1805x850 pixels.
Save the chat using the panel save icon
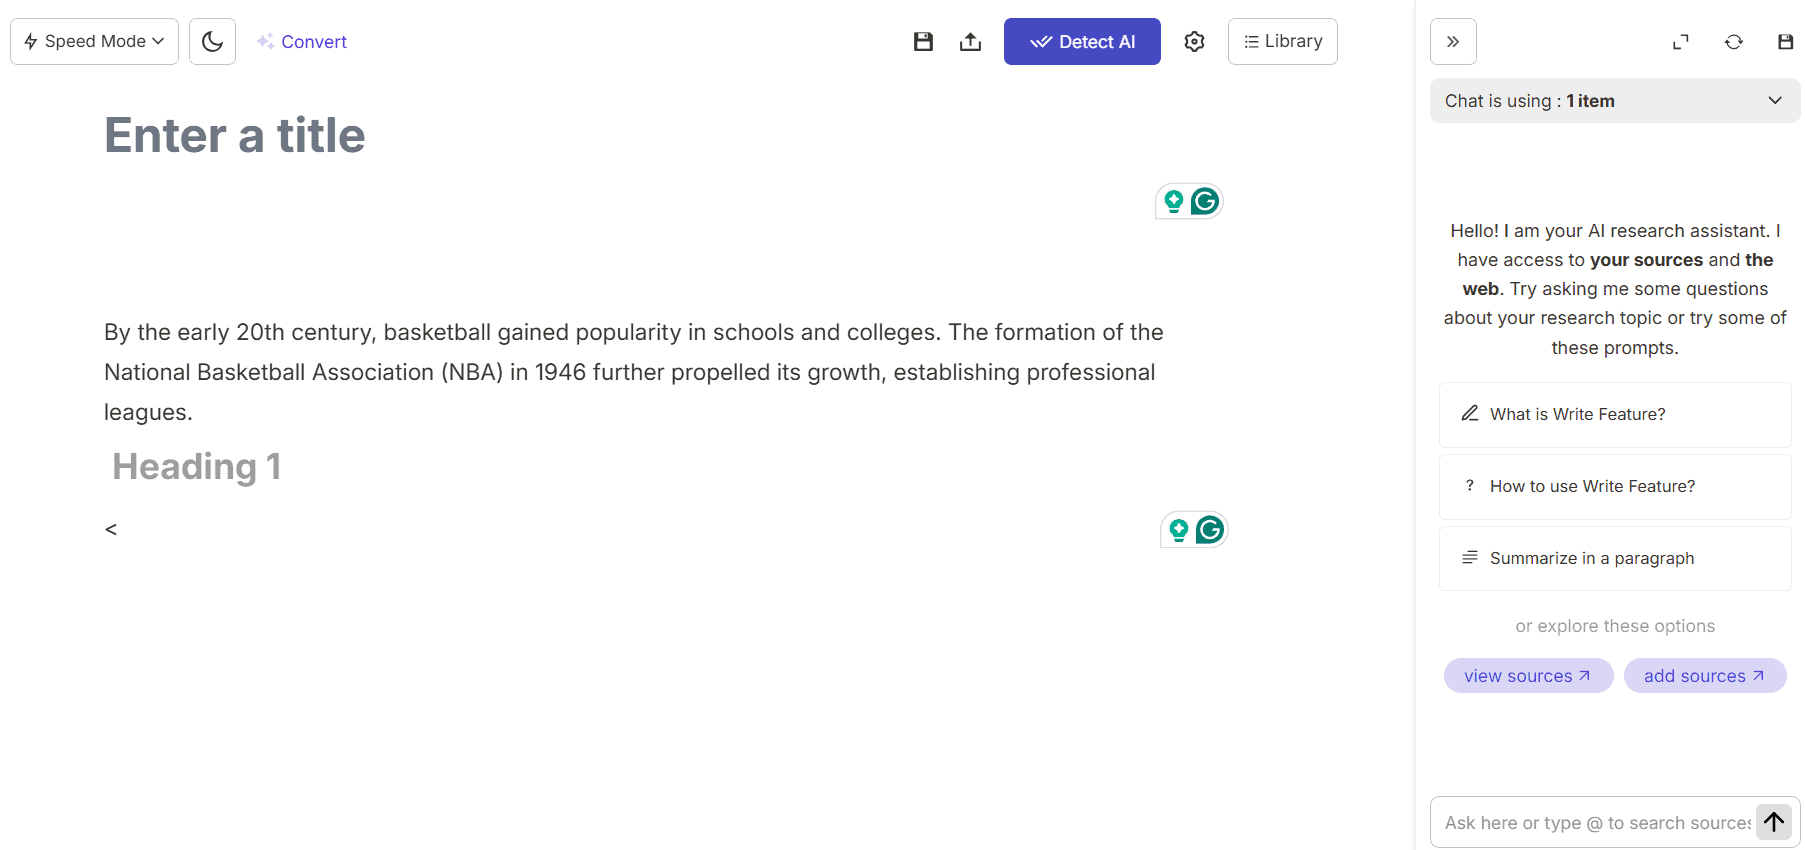point(1785,42)
